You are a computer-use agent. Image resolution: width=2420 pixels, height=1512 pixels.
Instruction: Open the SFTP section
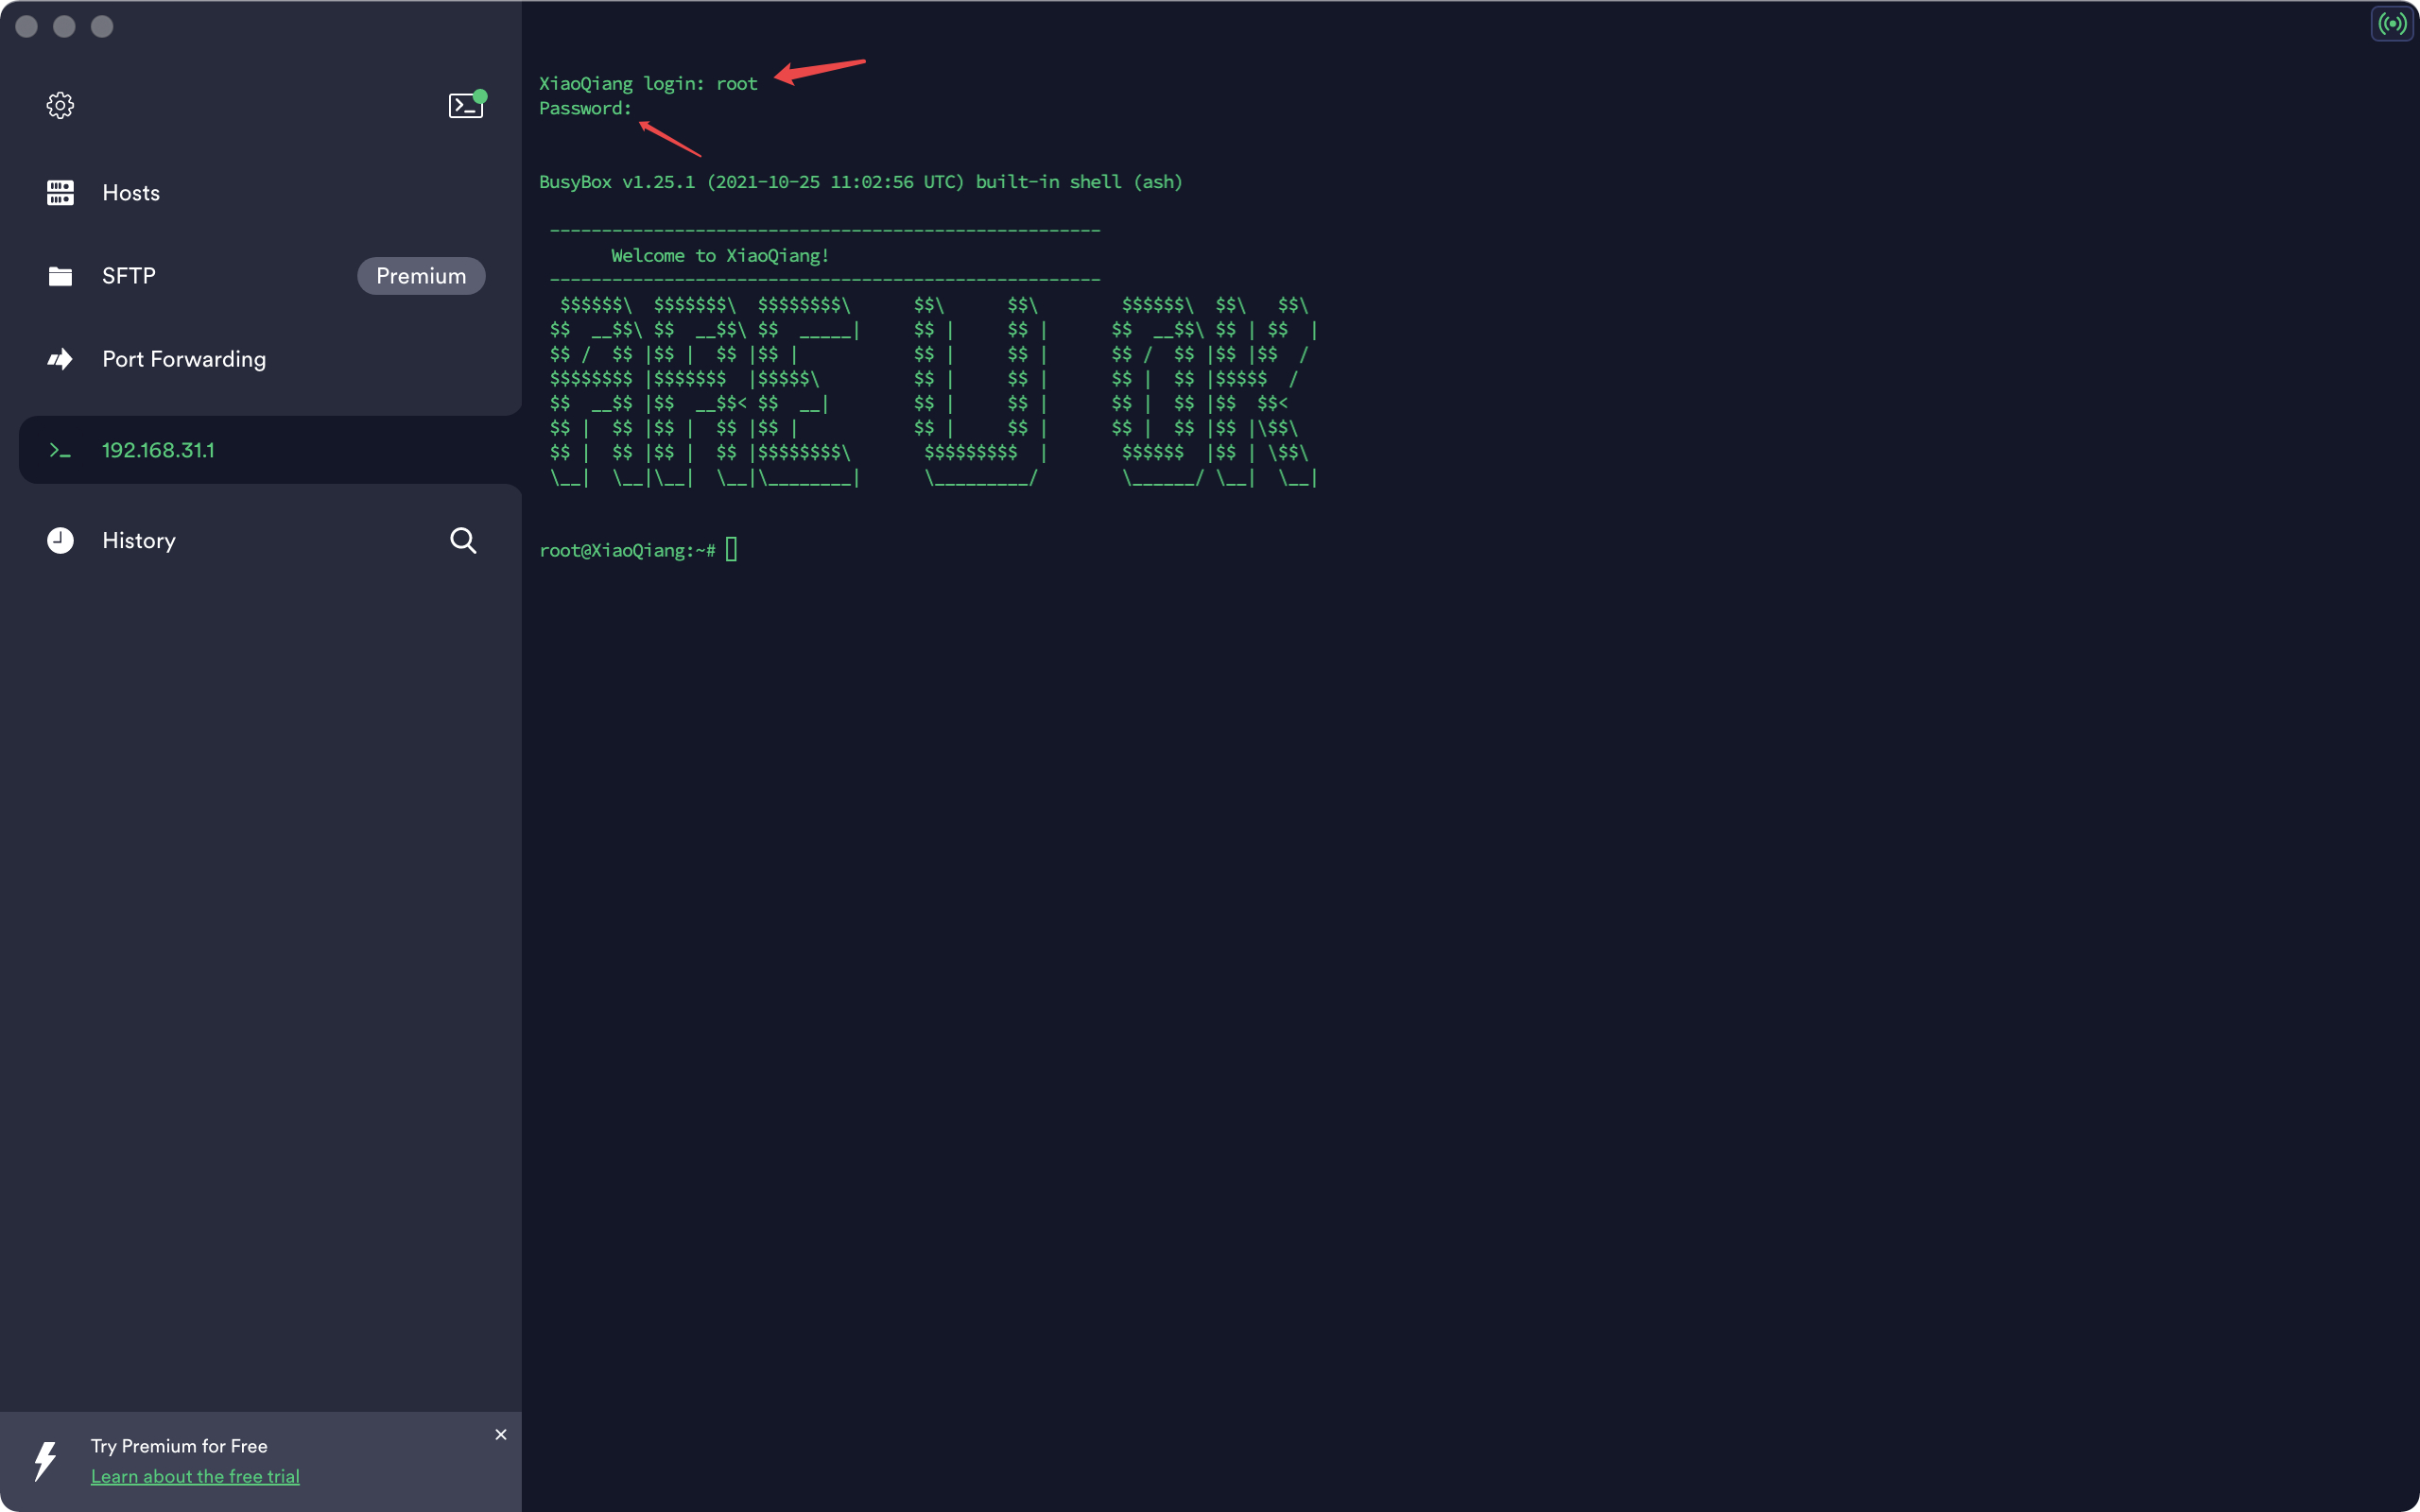pyautogui.click(x=129, y=276)
